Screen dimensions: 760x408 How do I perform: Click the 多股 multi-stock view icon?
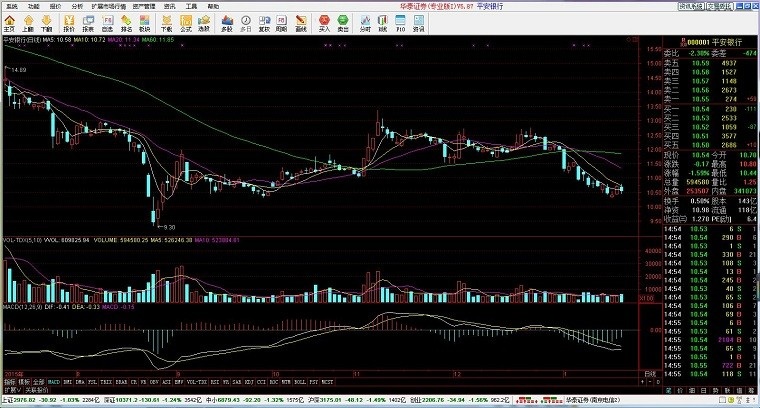click(227, 23)
